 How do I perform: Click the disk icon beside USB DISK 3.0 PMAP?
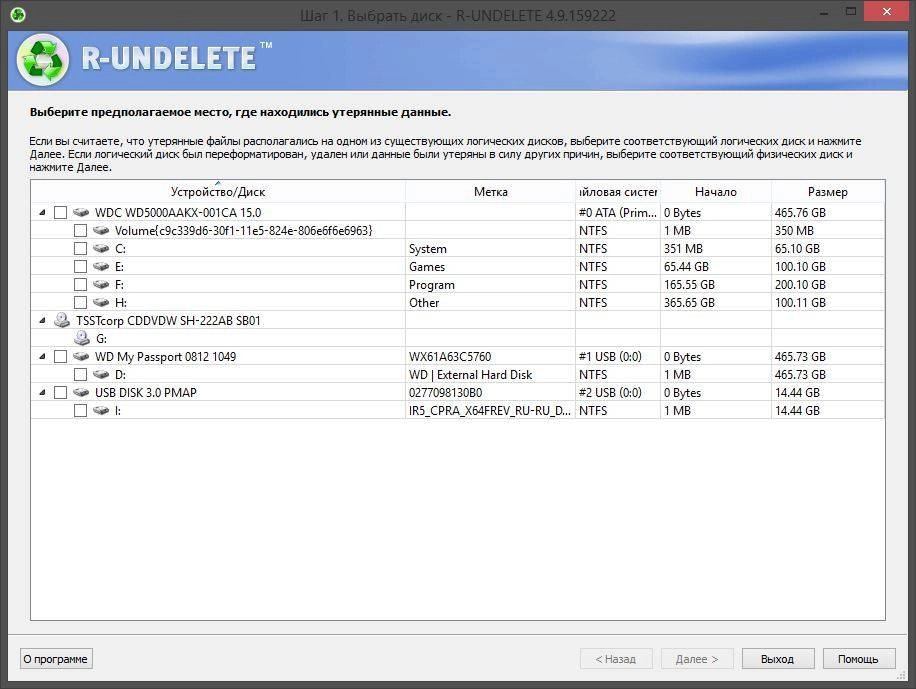pyautogui.click(x=81, y=393)
